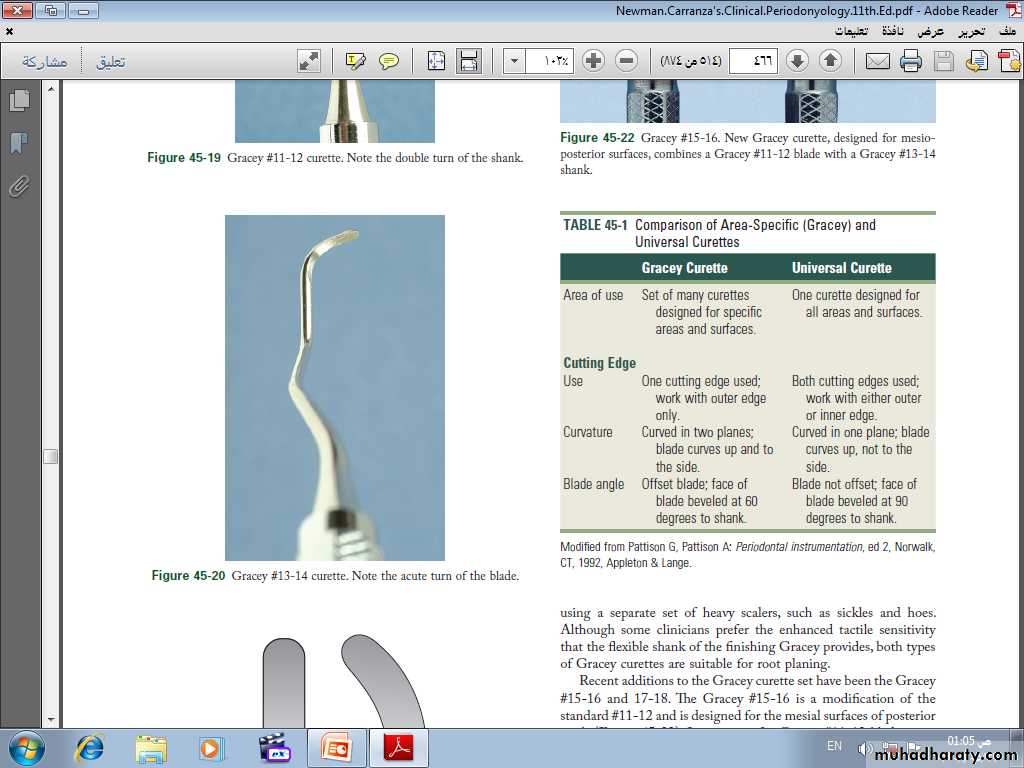1024x768 pixels.
Task: Open the مشاركة (Share) pane
Action: (x=45, y=62)
